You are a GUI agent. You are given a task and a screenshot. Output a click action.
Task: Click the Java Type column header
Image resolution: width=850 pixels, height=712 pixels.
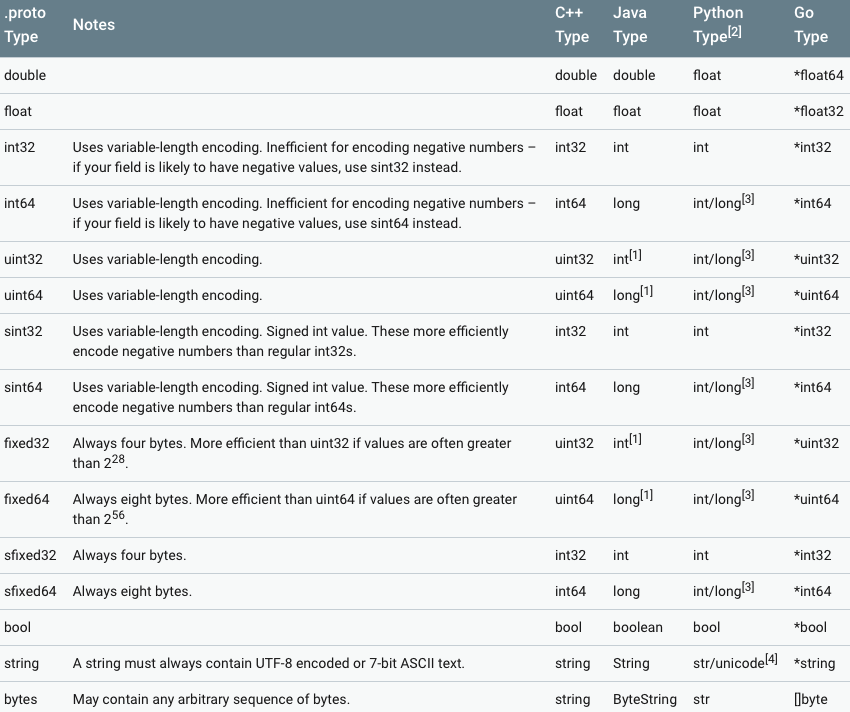click(x=630, y=25)
